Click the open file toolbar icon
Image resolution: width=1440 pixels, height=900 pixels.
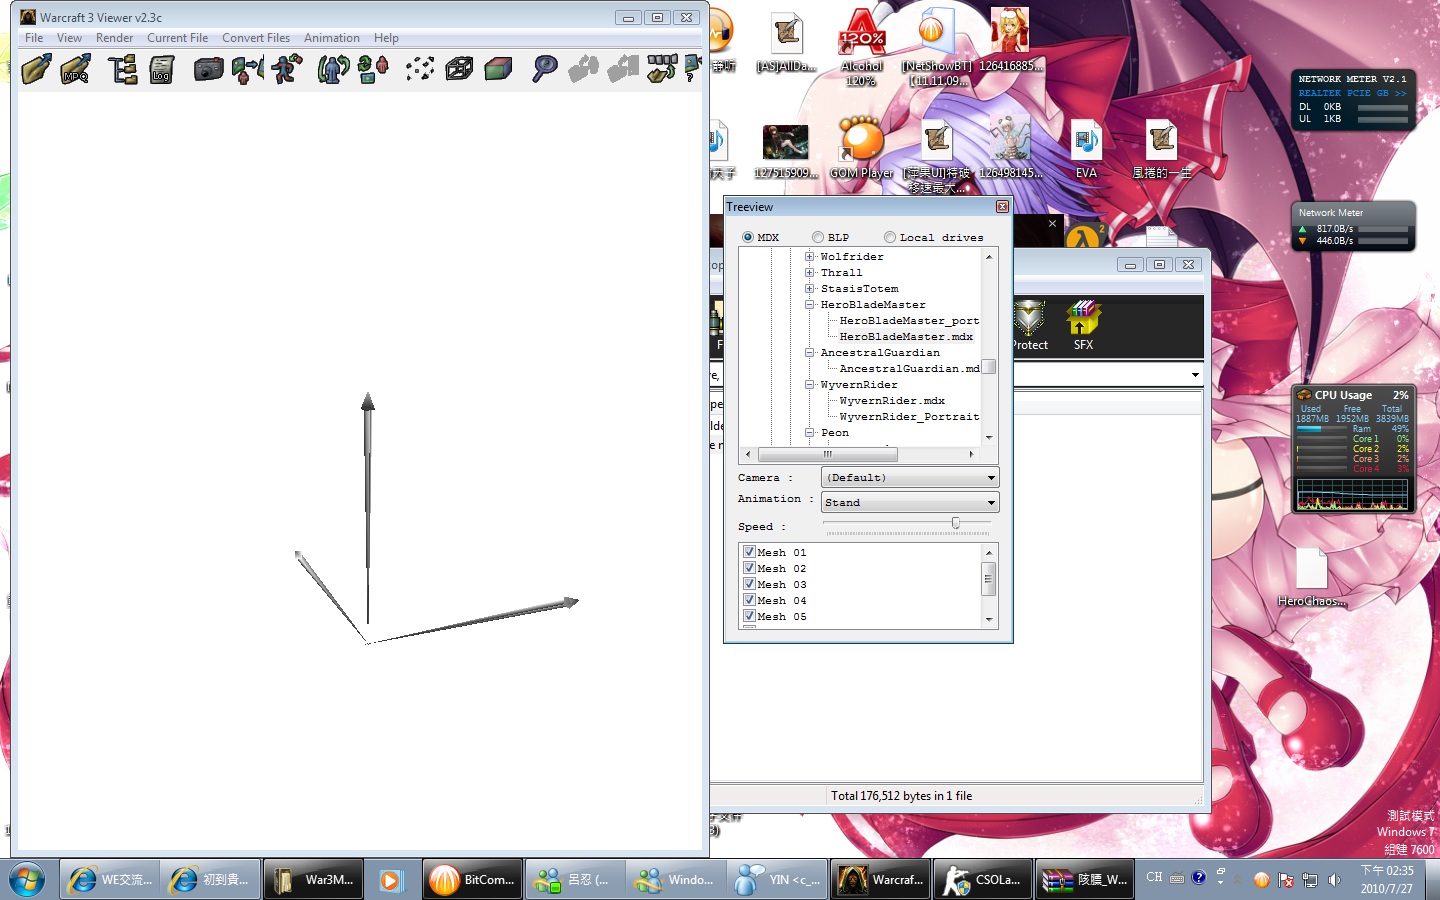[x=37, y=69]
